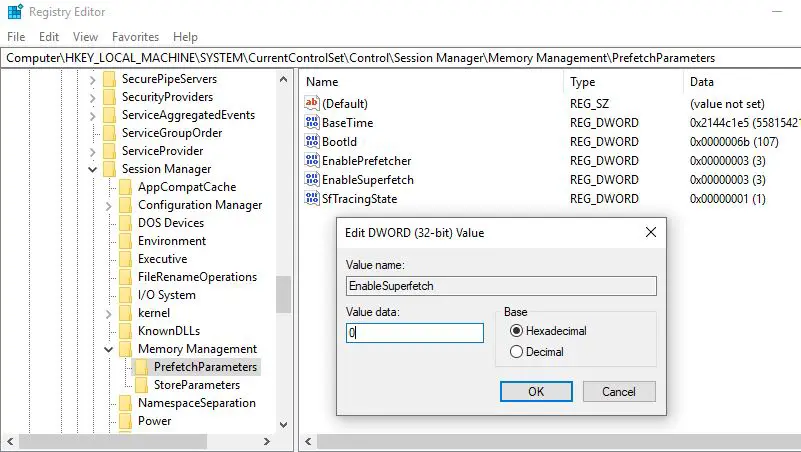Viewport: 801px width, 452px height.
Task: Click the Executive folder icon
Action: click(125, 259)
